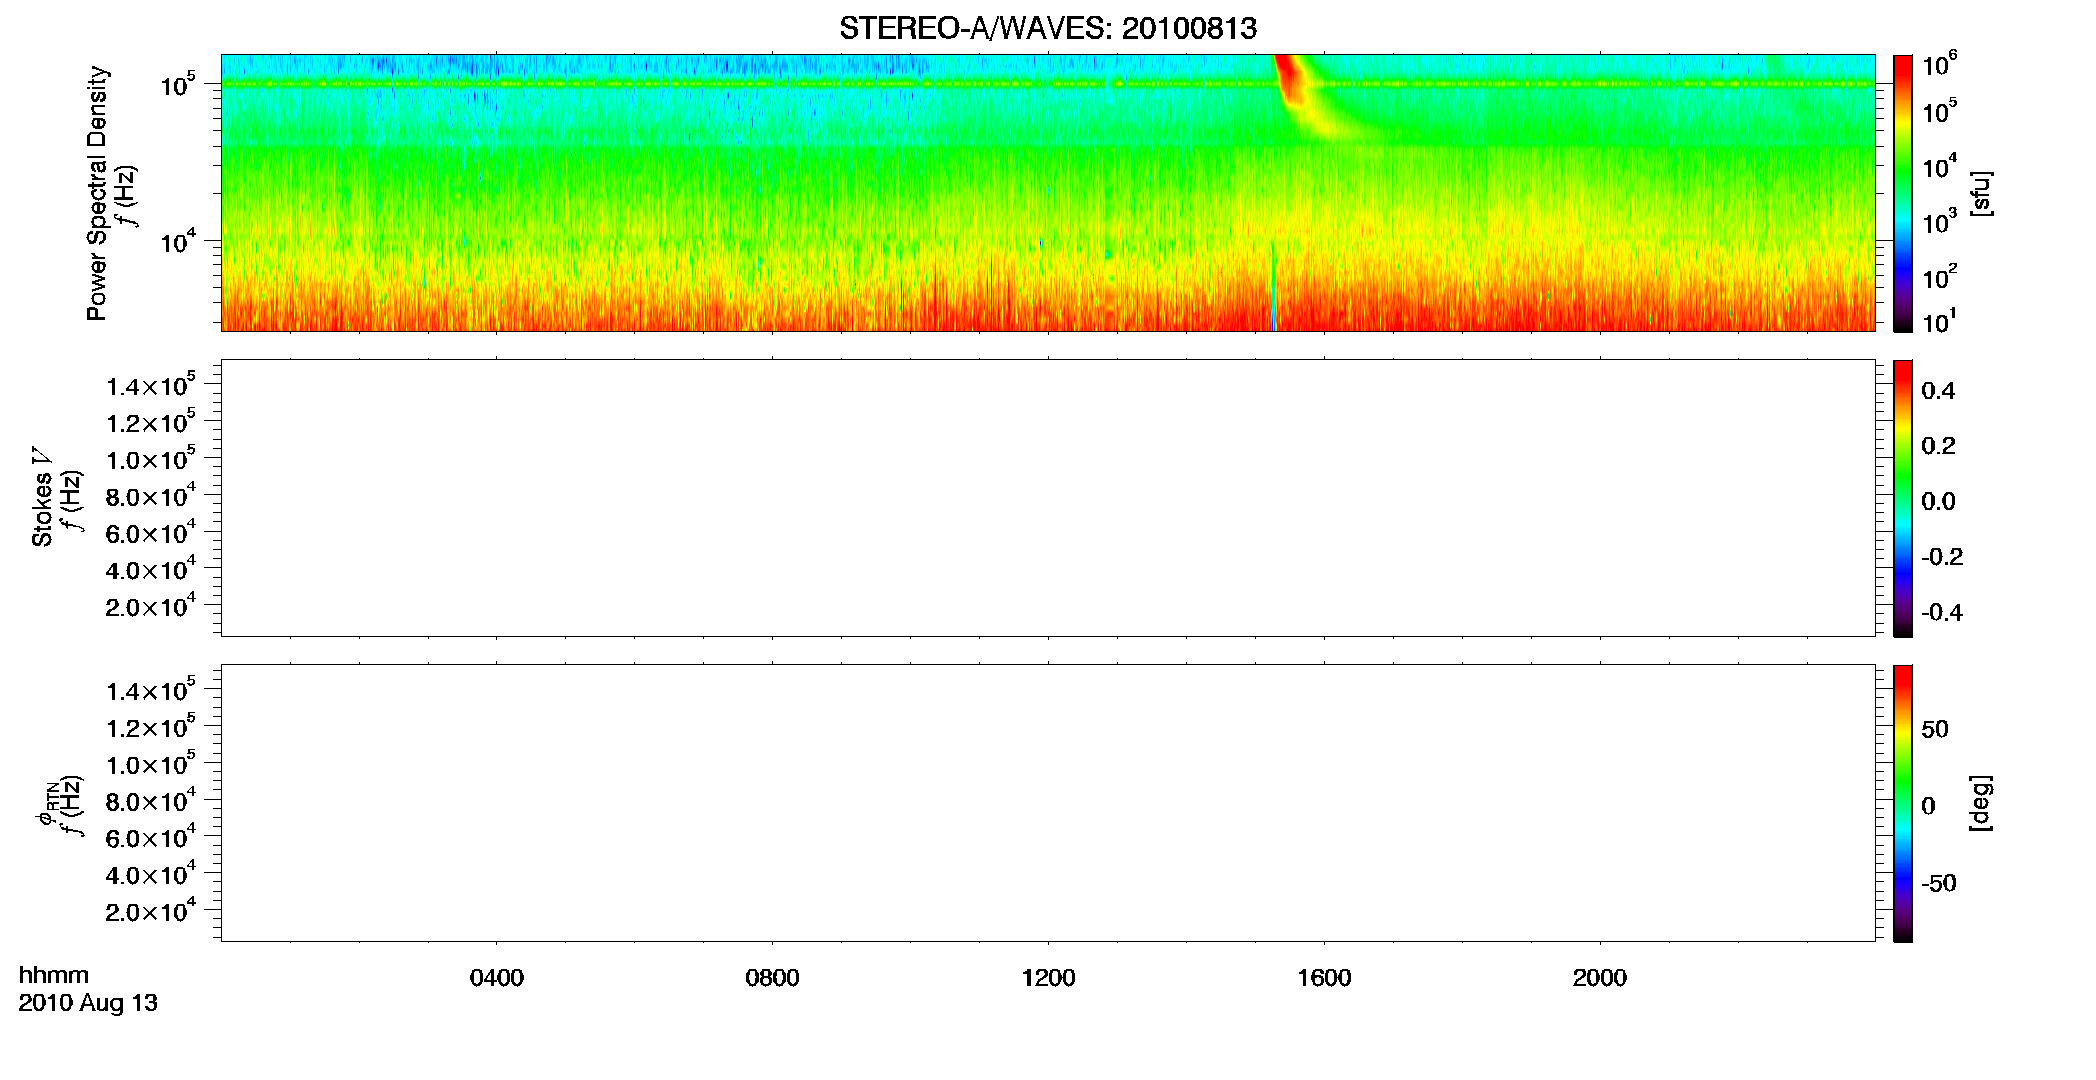Click the 2.0×10^4 tick in phi panel

click(150, 909)
